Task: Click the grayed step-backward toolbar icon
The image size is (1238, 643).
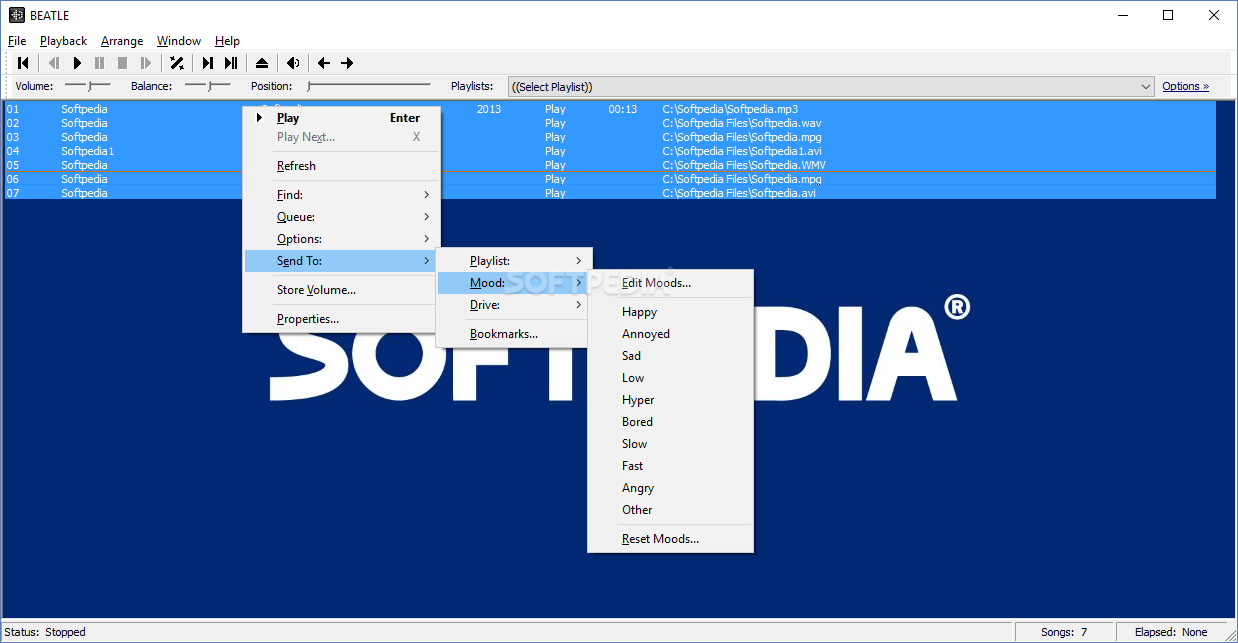Action: click(x=54, y=63)
